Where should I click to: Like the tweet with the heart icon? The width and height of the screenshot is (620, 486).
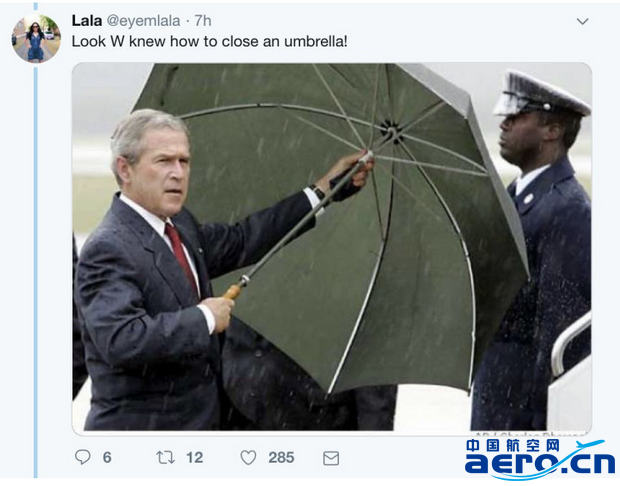pyautogui.click(x=248, y=458)
